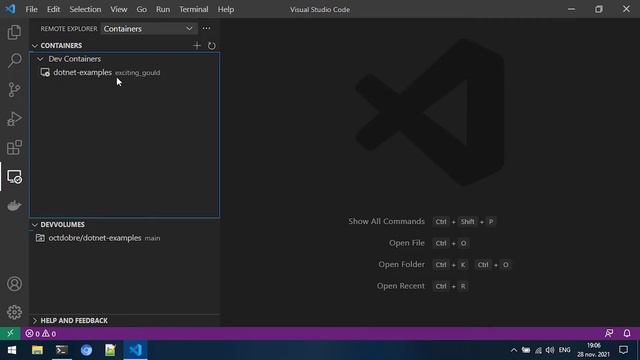
Task: Open terminal app from taskbar
Action: tap(62, 350)
